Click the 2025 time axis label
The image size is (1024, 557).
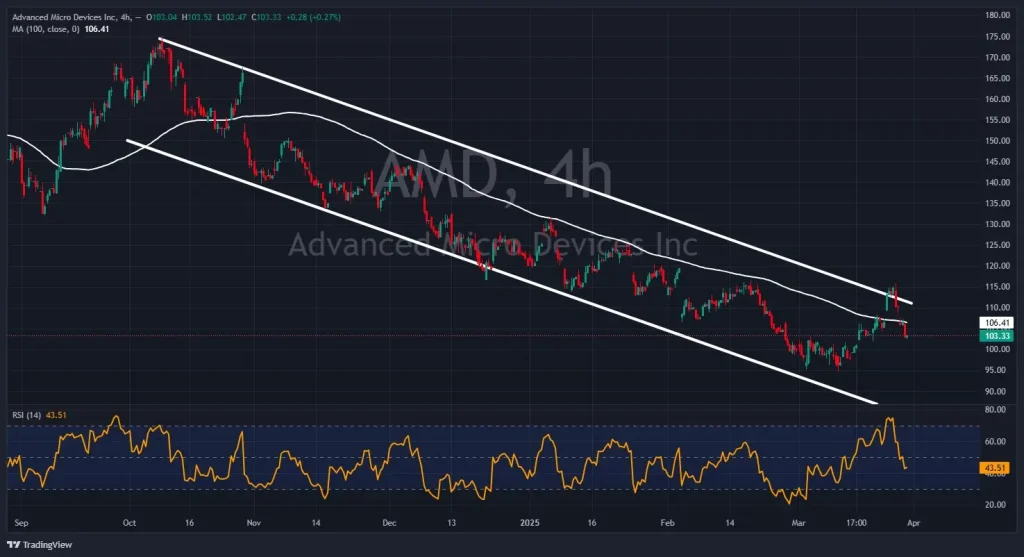[x=530, y=523]
